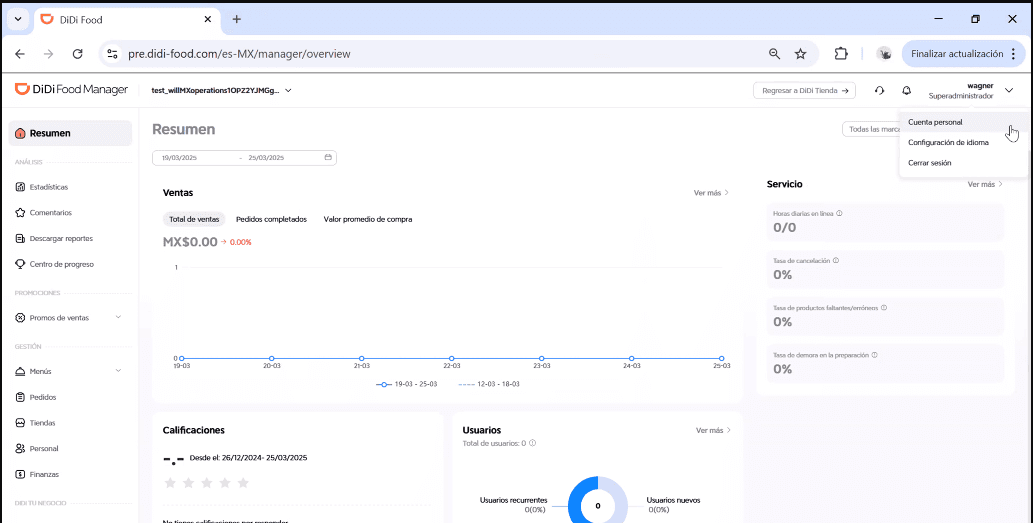Image resolution: width=1033 pixels, height=523 pixels.
Task: Open the store selector dropdown
Action: [x=288, y=90]
